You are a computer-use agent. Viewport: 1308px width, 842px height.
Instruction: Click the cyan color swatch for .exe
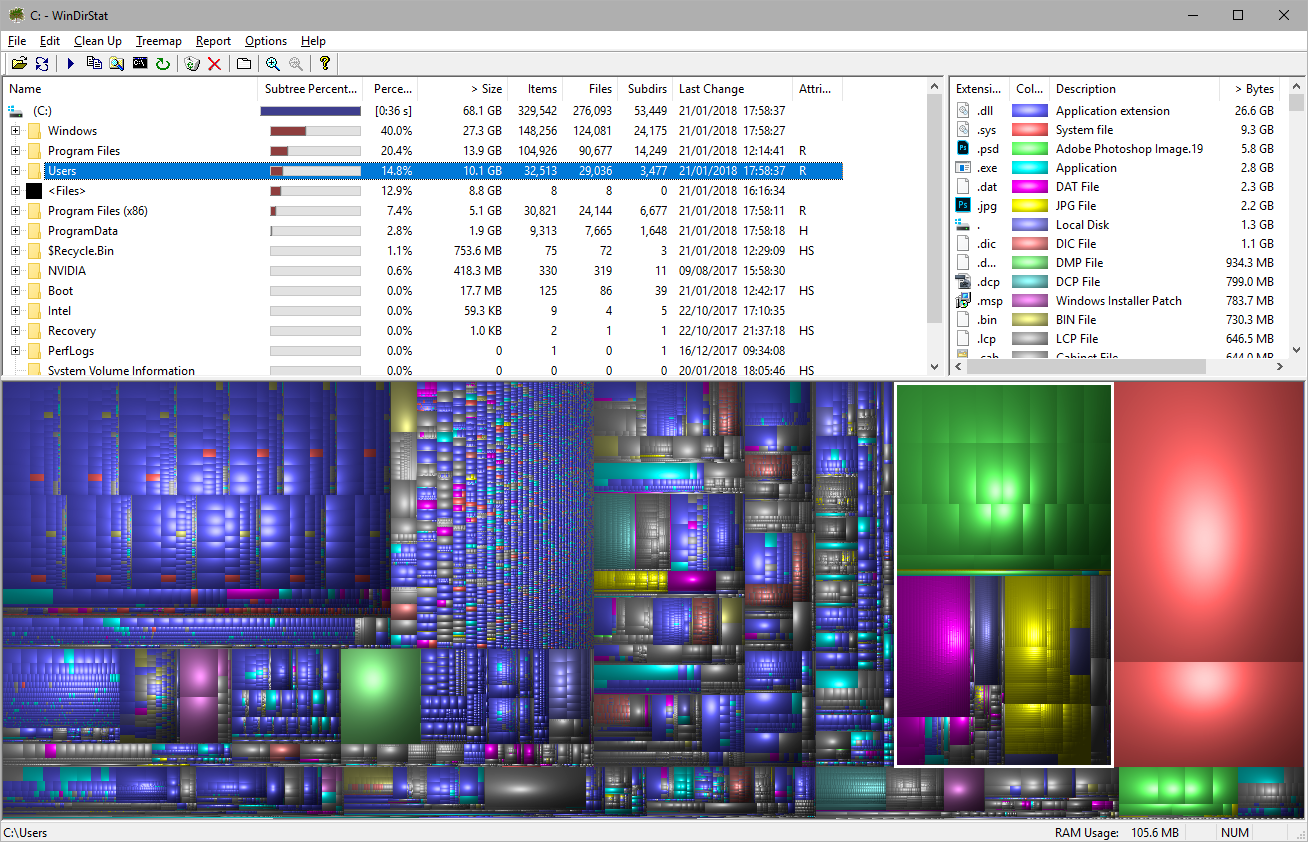[x=1030, y=168]
